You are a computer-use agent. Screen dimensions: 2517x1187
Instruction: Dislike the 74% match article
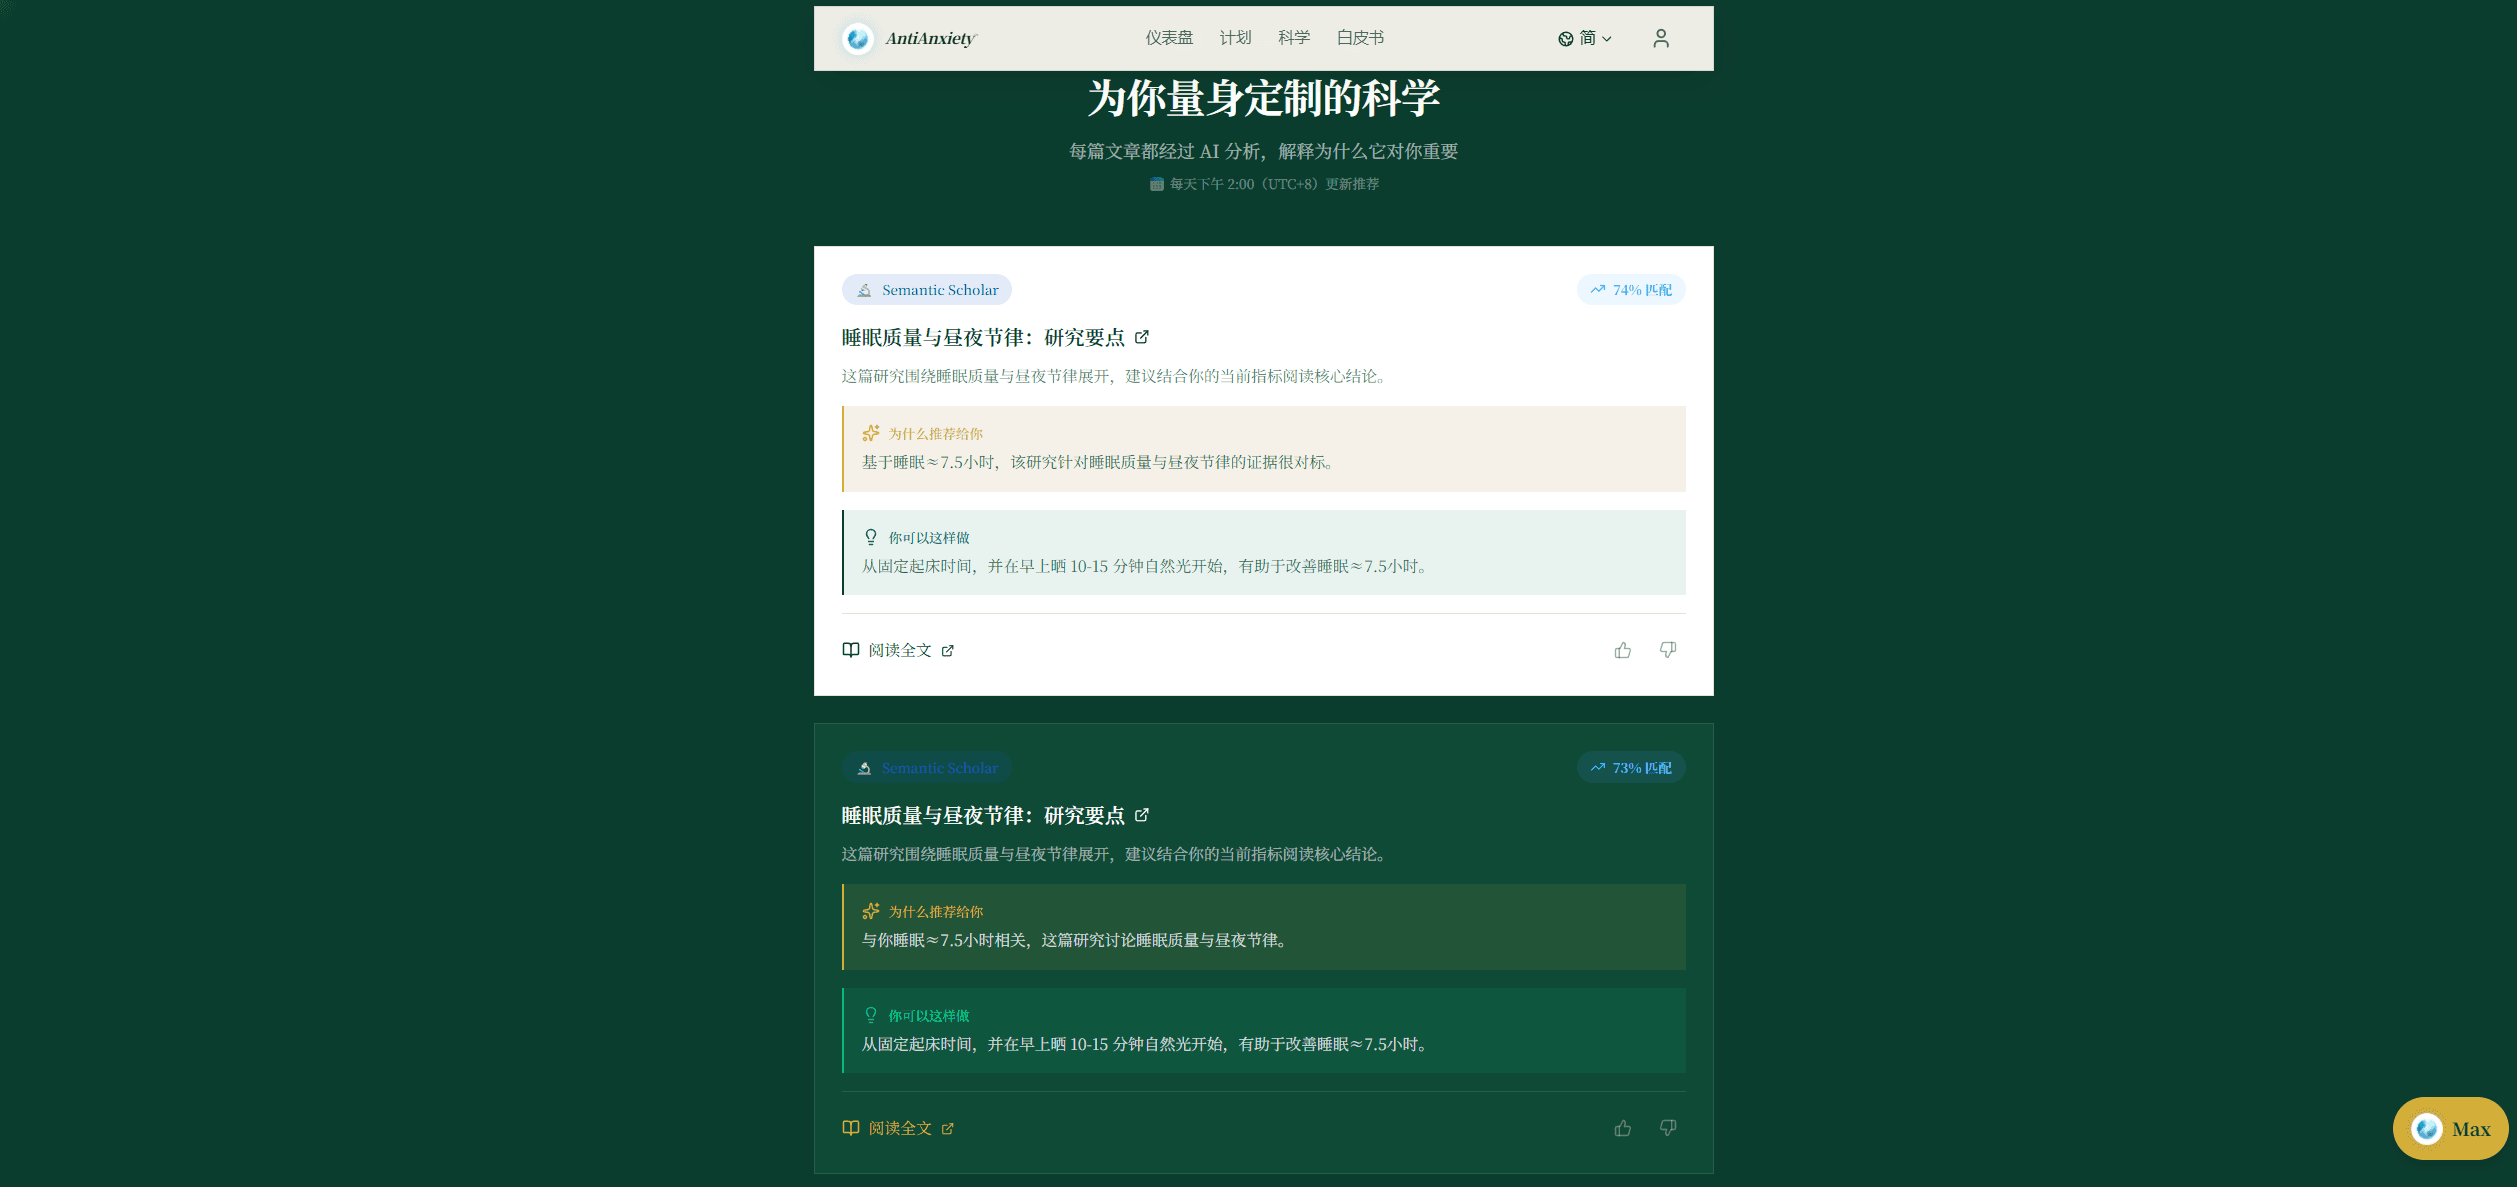(x=1668, y=650)
